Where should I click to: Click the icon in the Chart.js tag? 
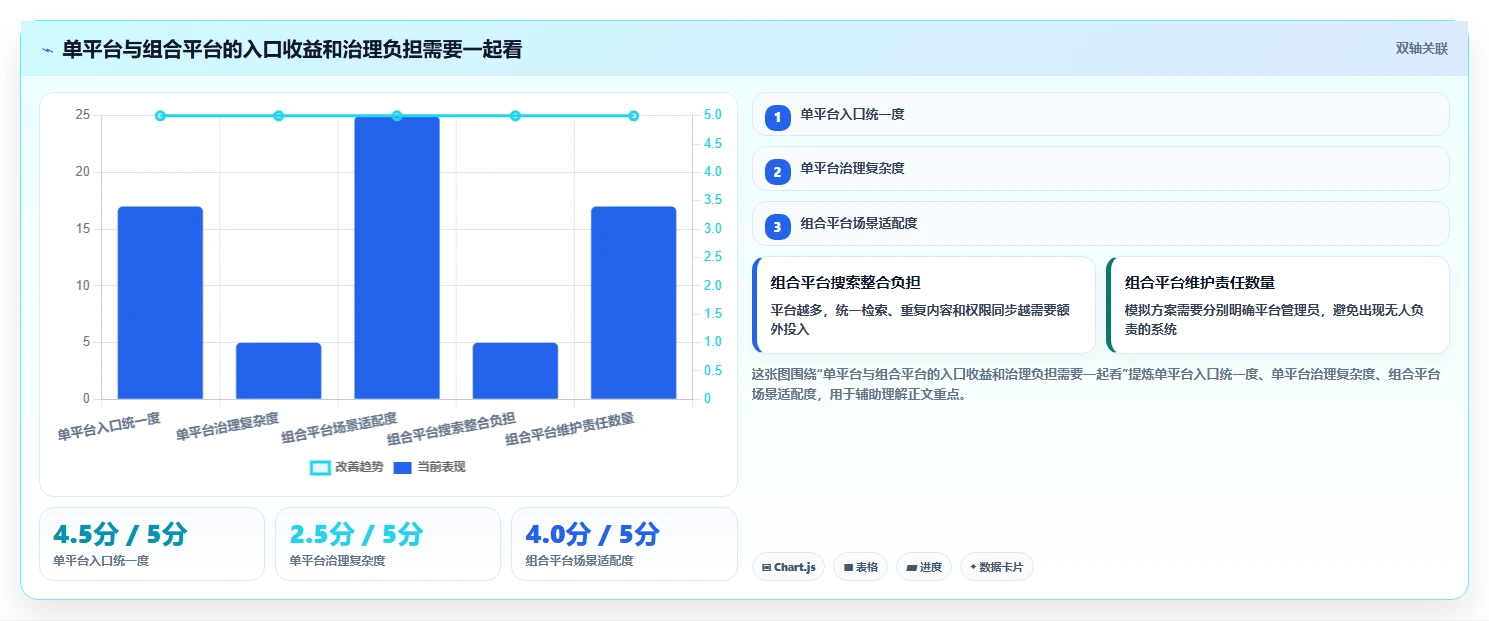pos(766,568)
